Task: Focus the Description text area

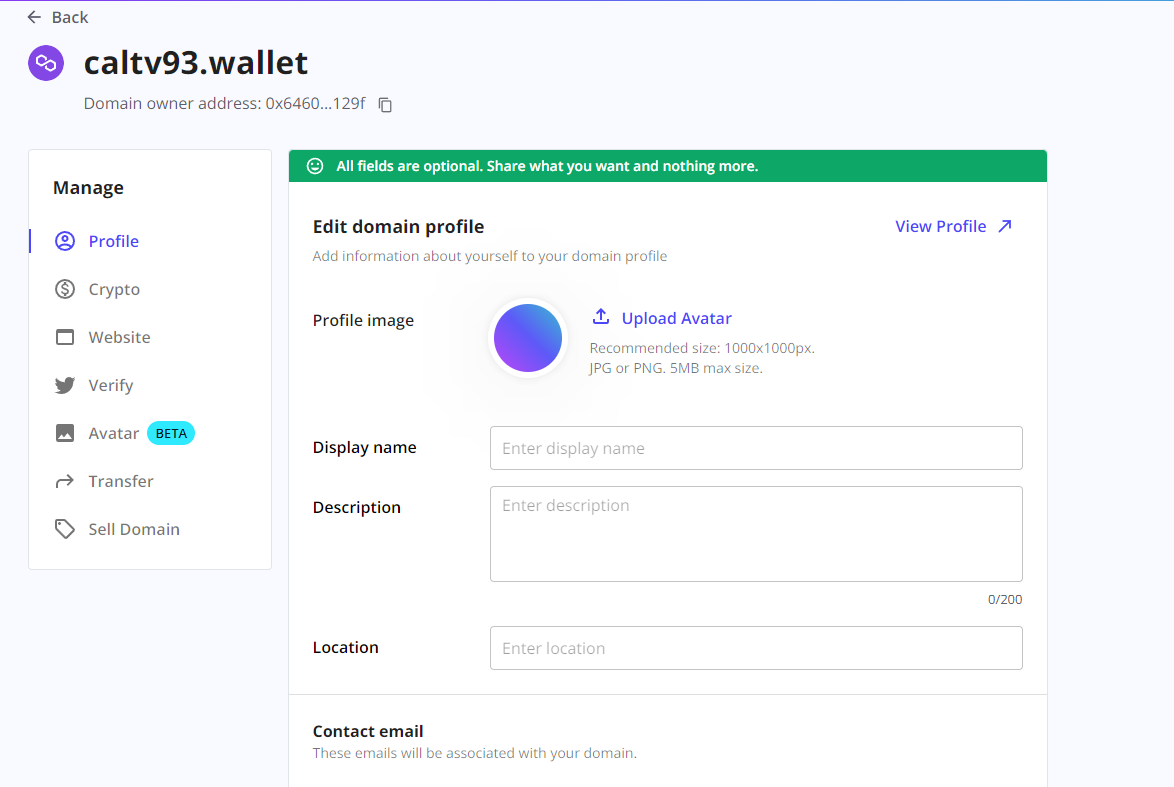Action: click(756, 534)
